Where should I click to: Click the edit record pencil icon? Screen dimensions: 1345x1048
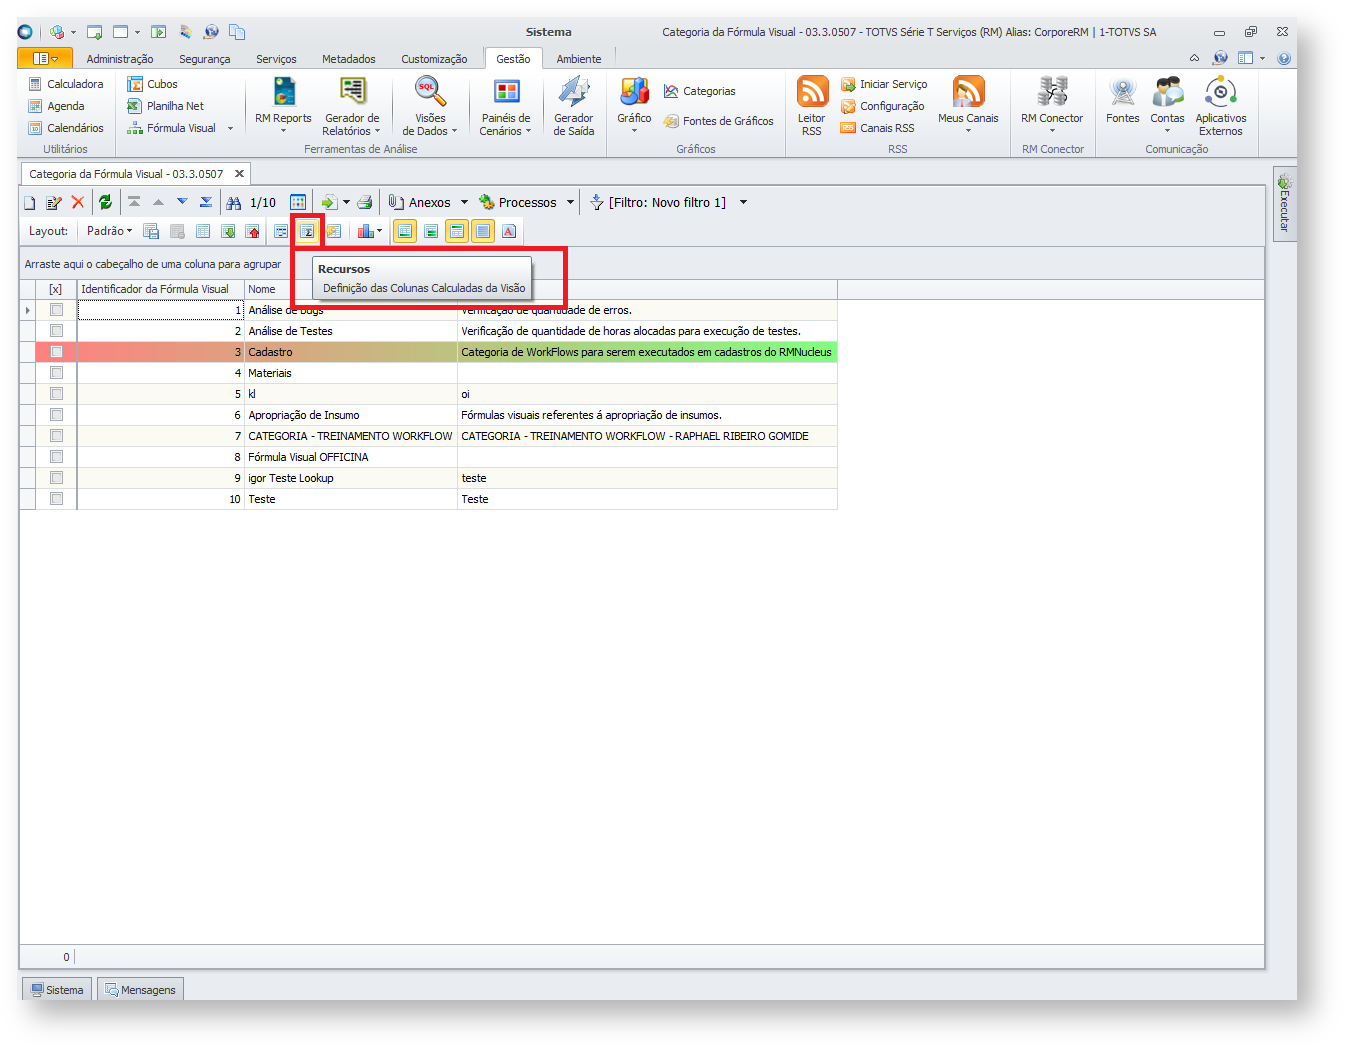click(x=54, y=203)
